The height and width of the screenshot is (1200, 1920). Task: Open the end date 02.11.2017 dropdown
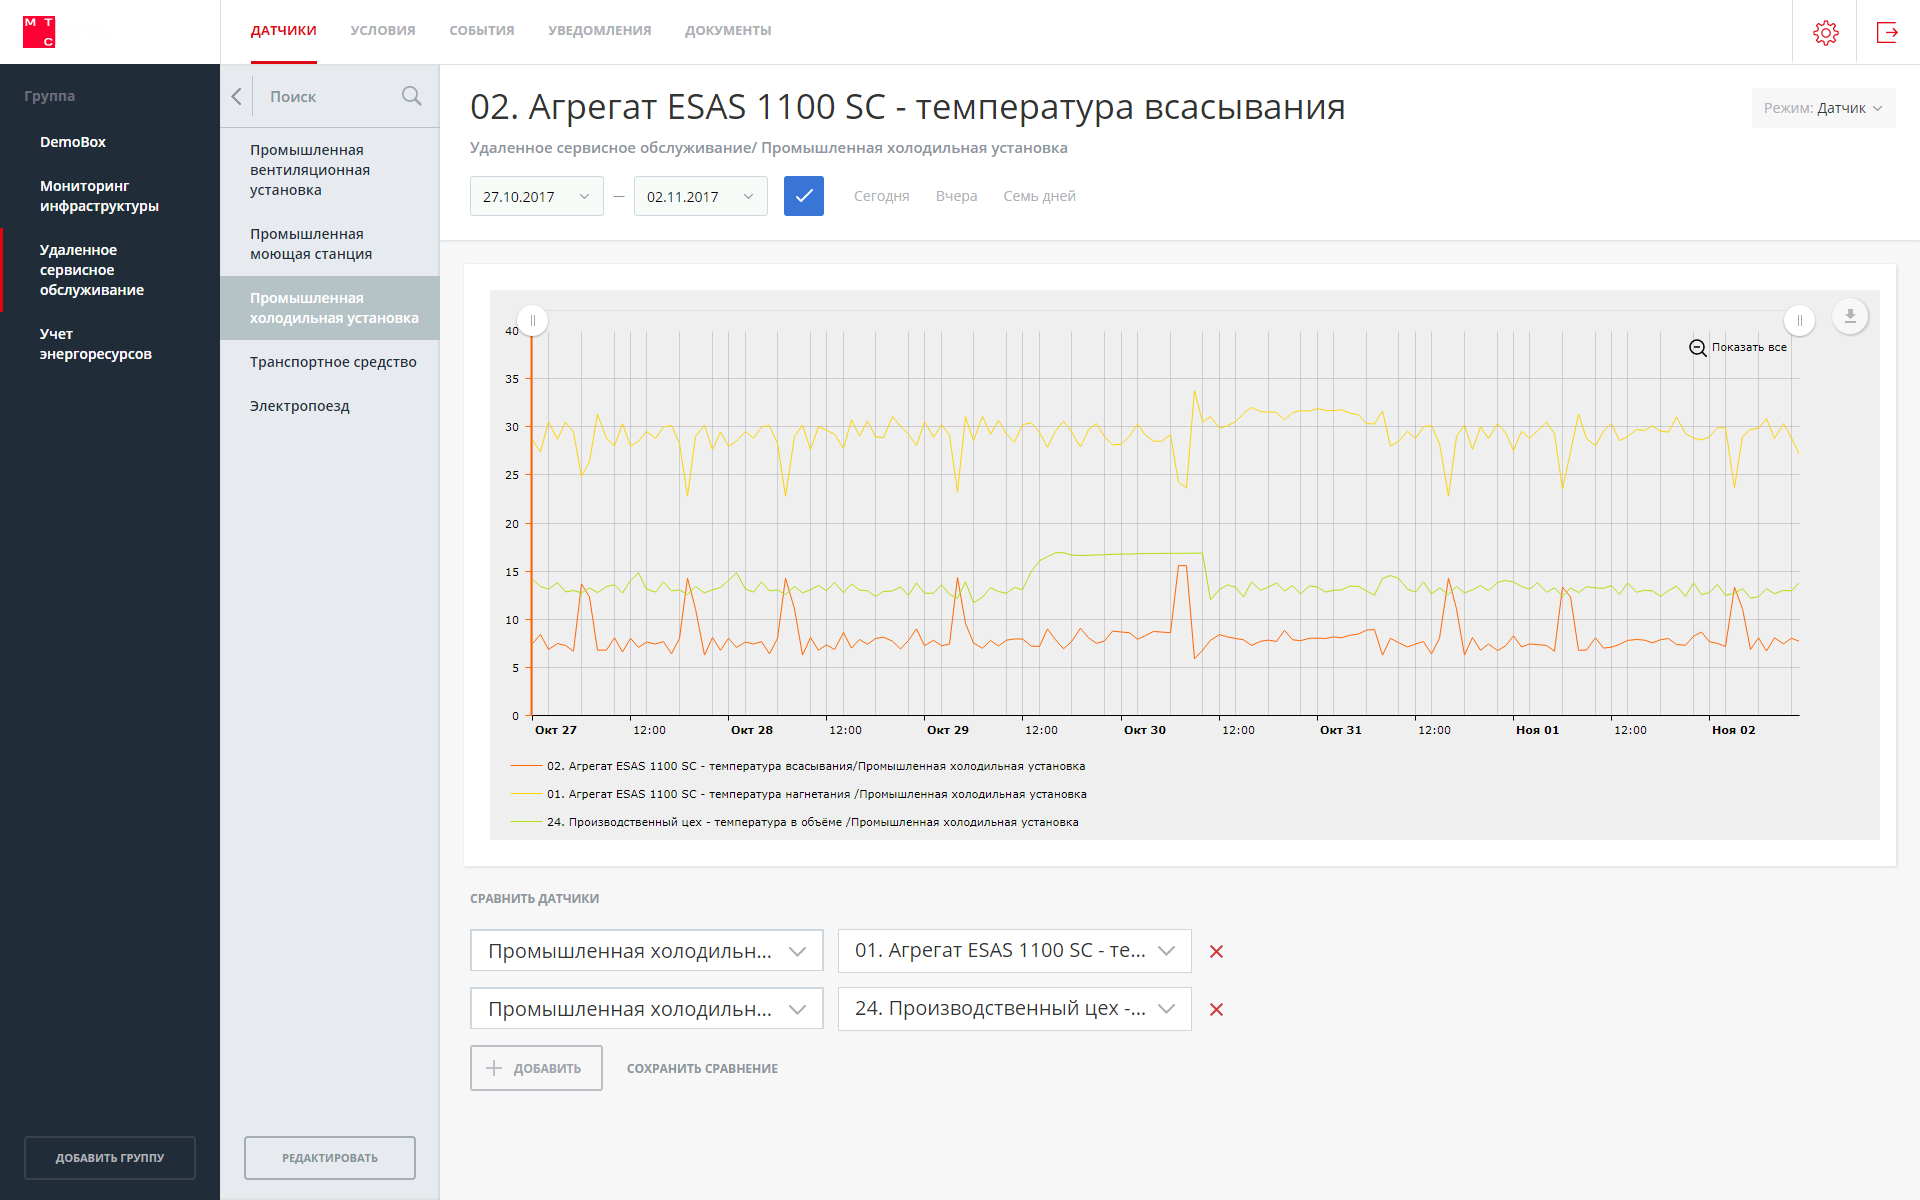click(x=701, y=196)
